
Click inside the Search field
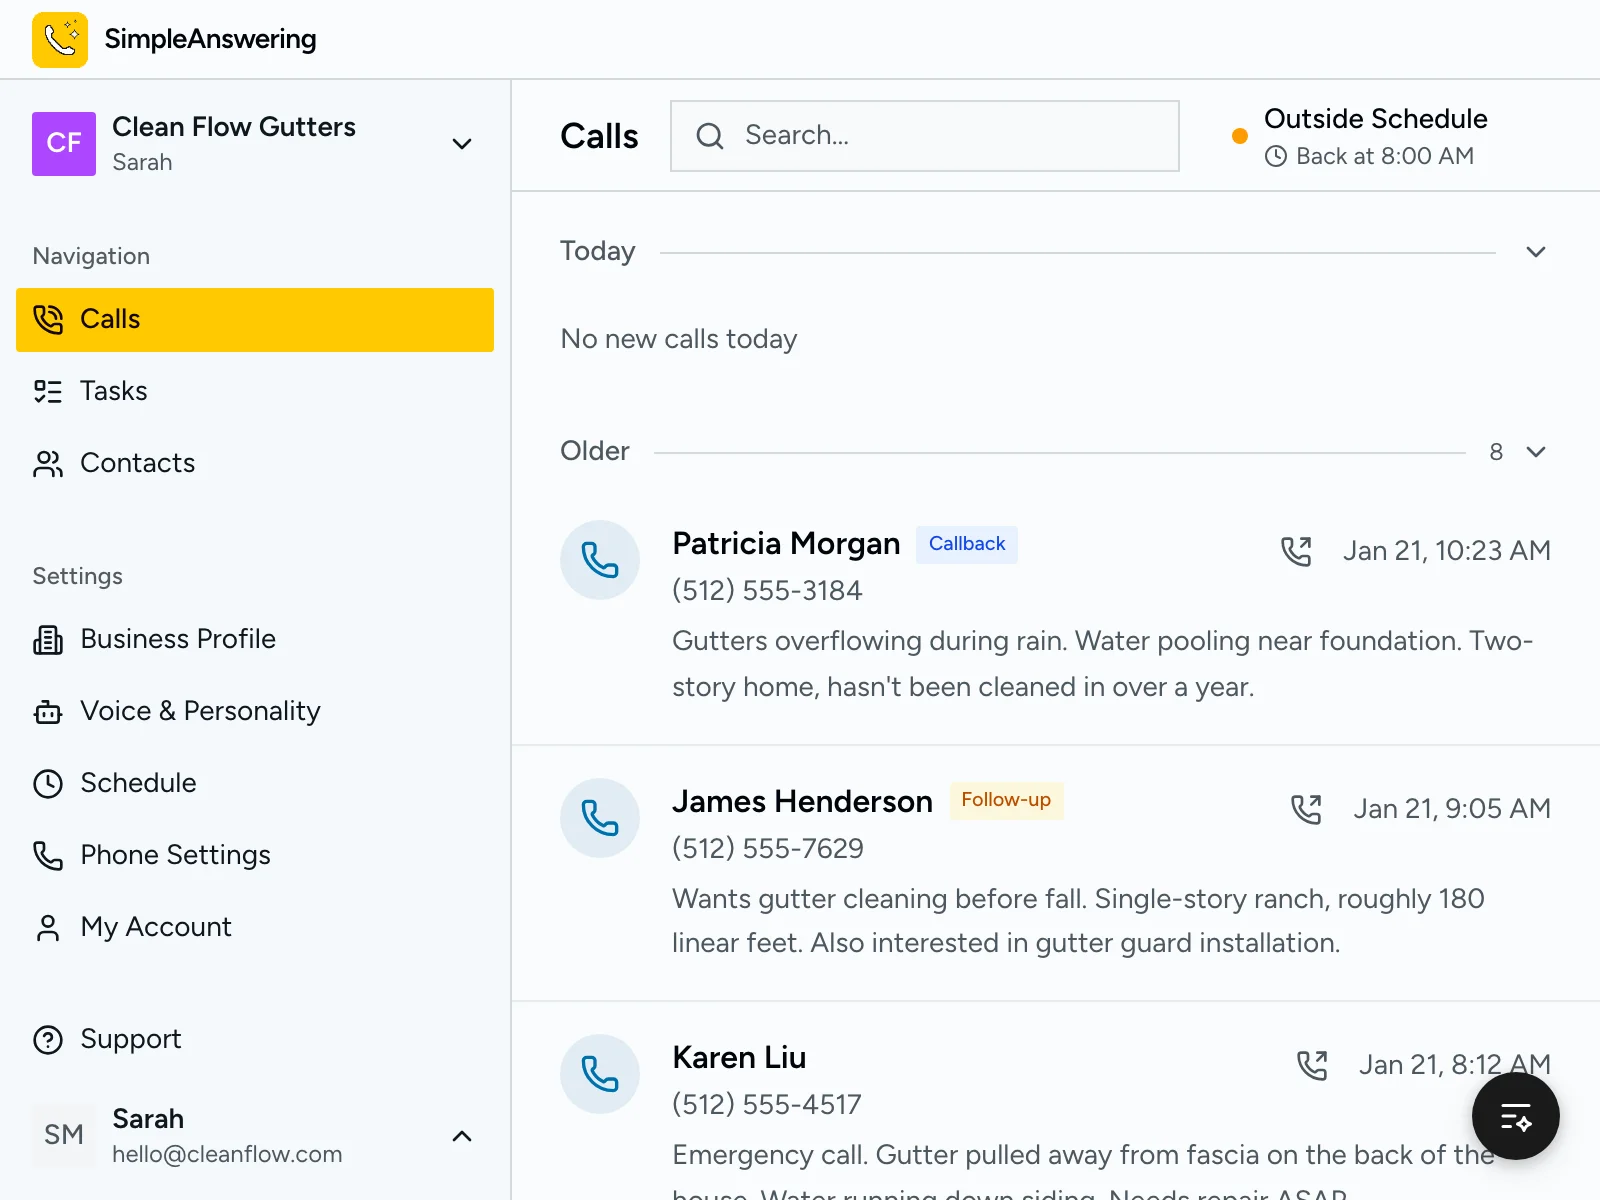(924, 135)
